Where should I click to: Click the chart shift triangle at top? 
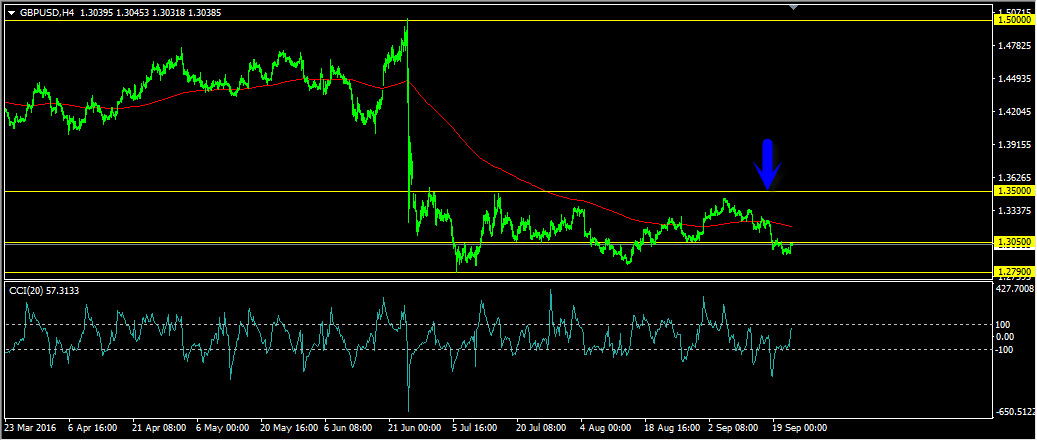794,7
